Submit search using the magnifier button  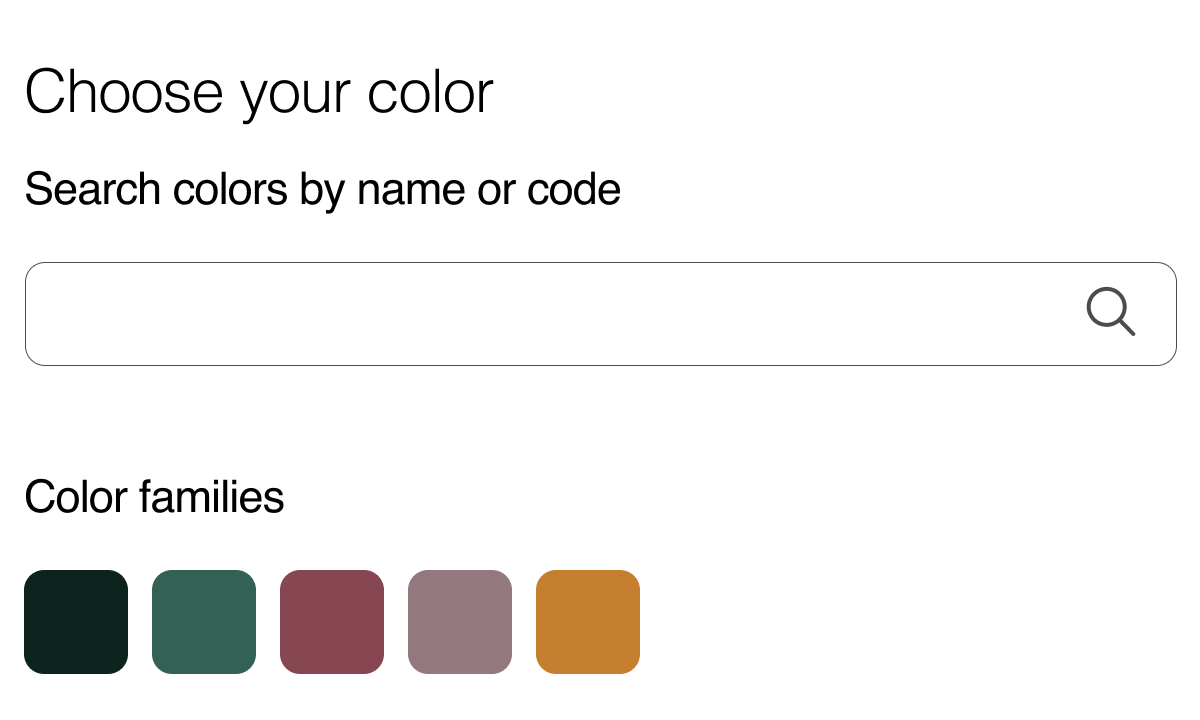tap(1110, 312)
